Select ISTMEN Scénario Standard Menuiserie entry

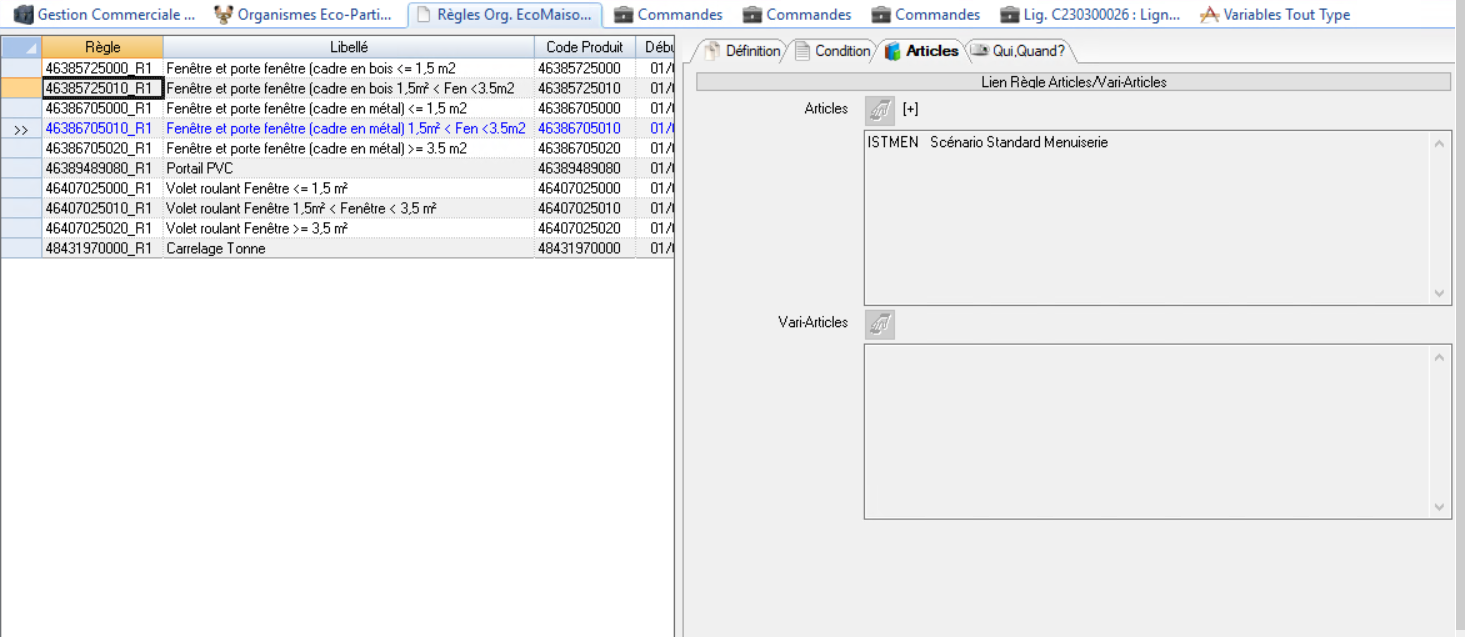click(987, 143)
